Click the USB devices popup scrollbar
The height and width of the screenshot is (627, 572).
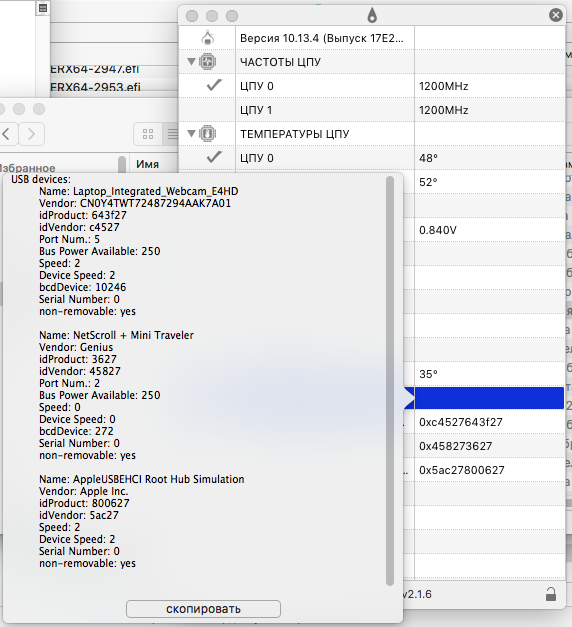[390, 381]
